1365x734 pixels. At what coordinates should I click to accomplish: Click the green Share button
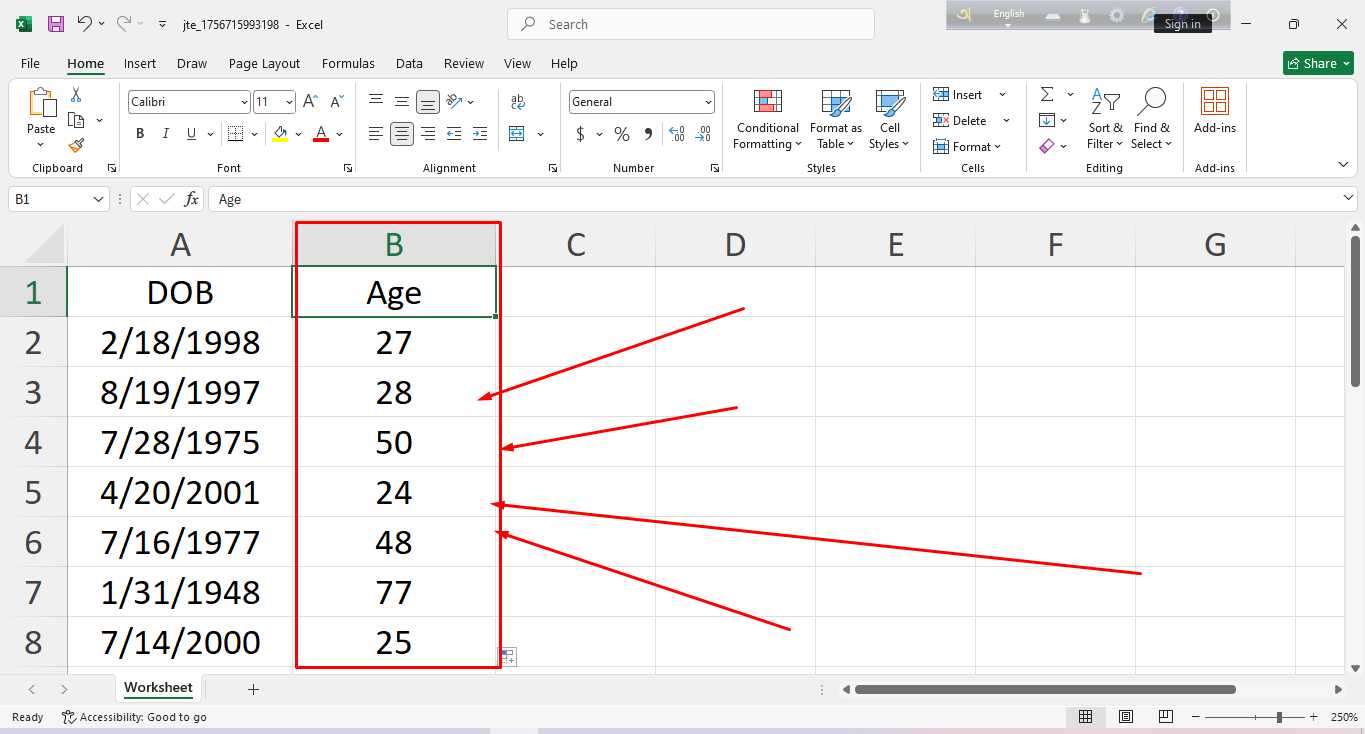click(1317, 63)
